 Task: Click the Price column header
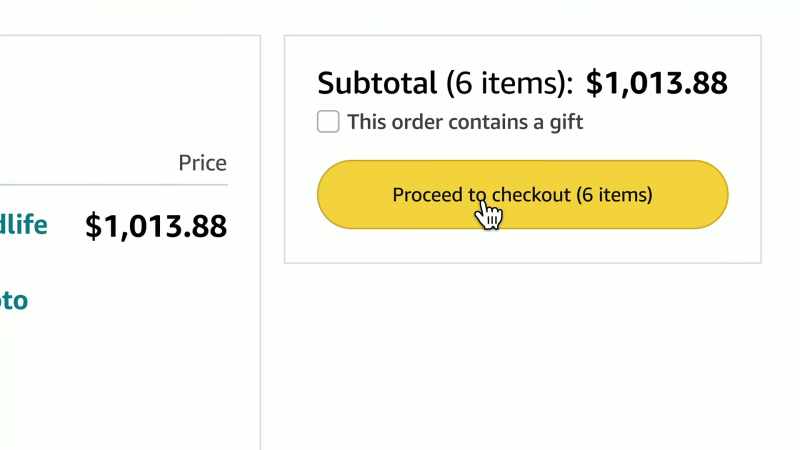[203, 163]
